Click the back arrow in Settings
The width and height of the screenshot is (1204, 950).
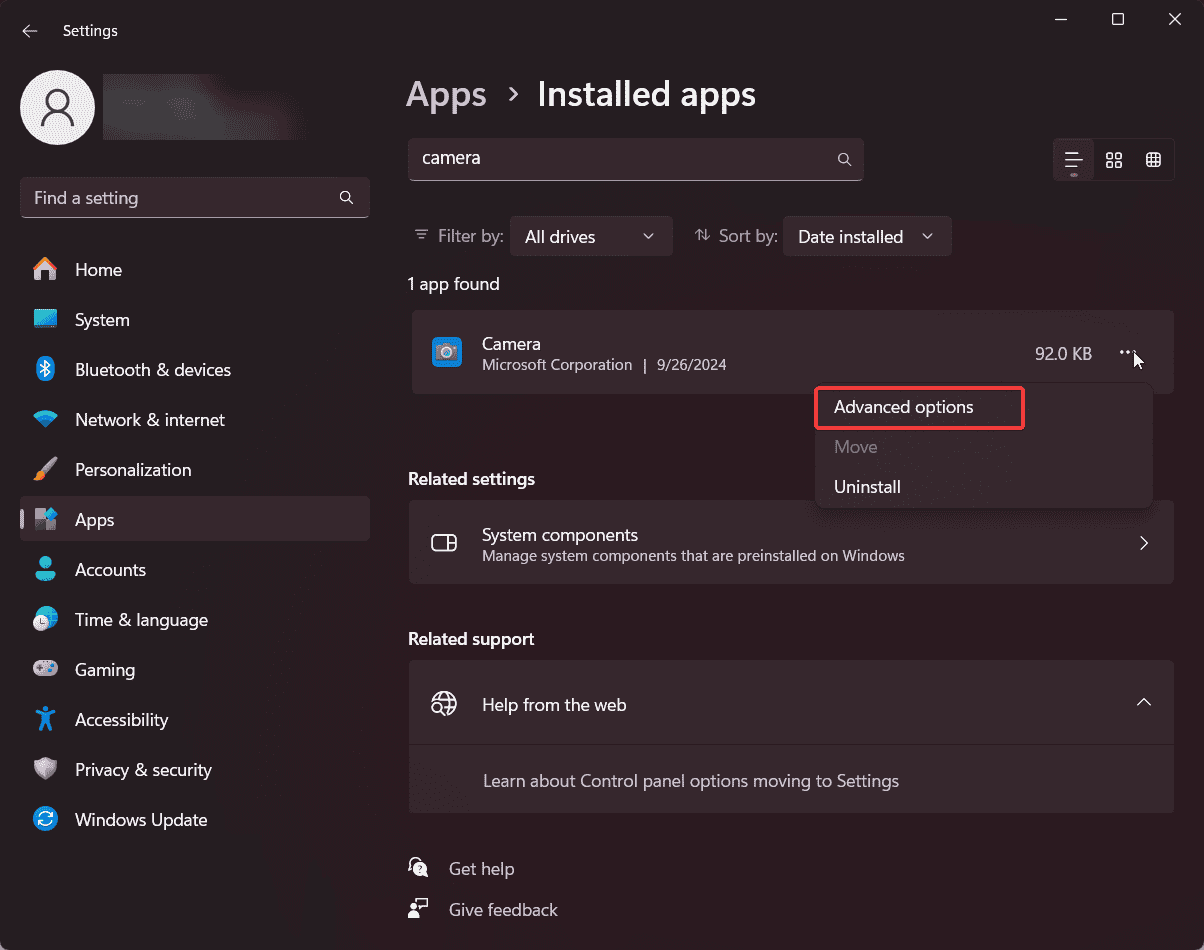tap(30, 31)
